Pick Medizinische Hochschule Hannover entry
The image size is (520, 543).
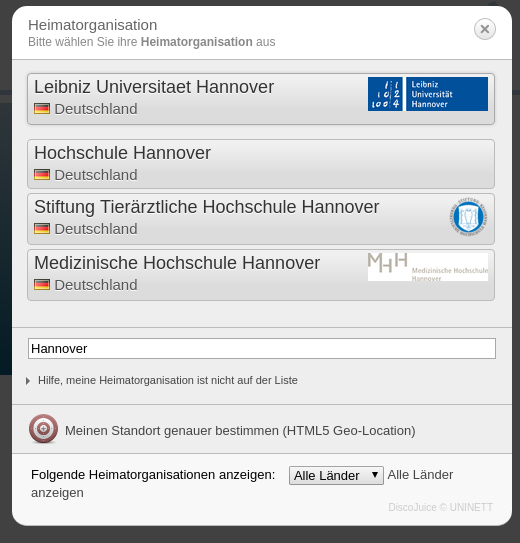pyautogui.click(x=261, y=275)
